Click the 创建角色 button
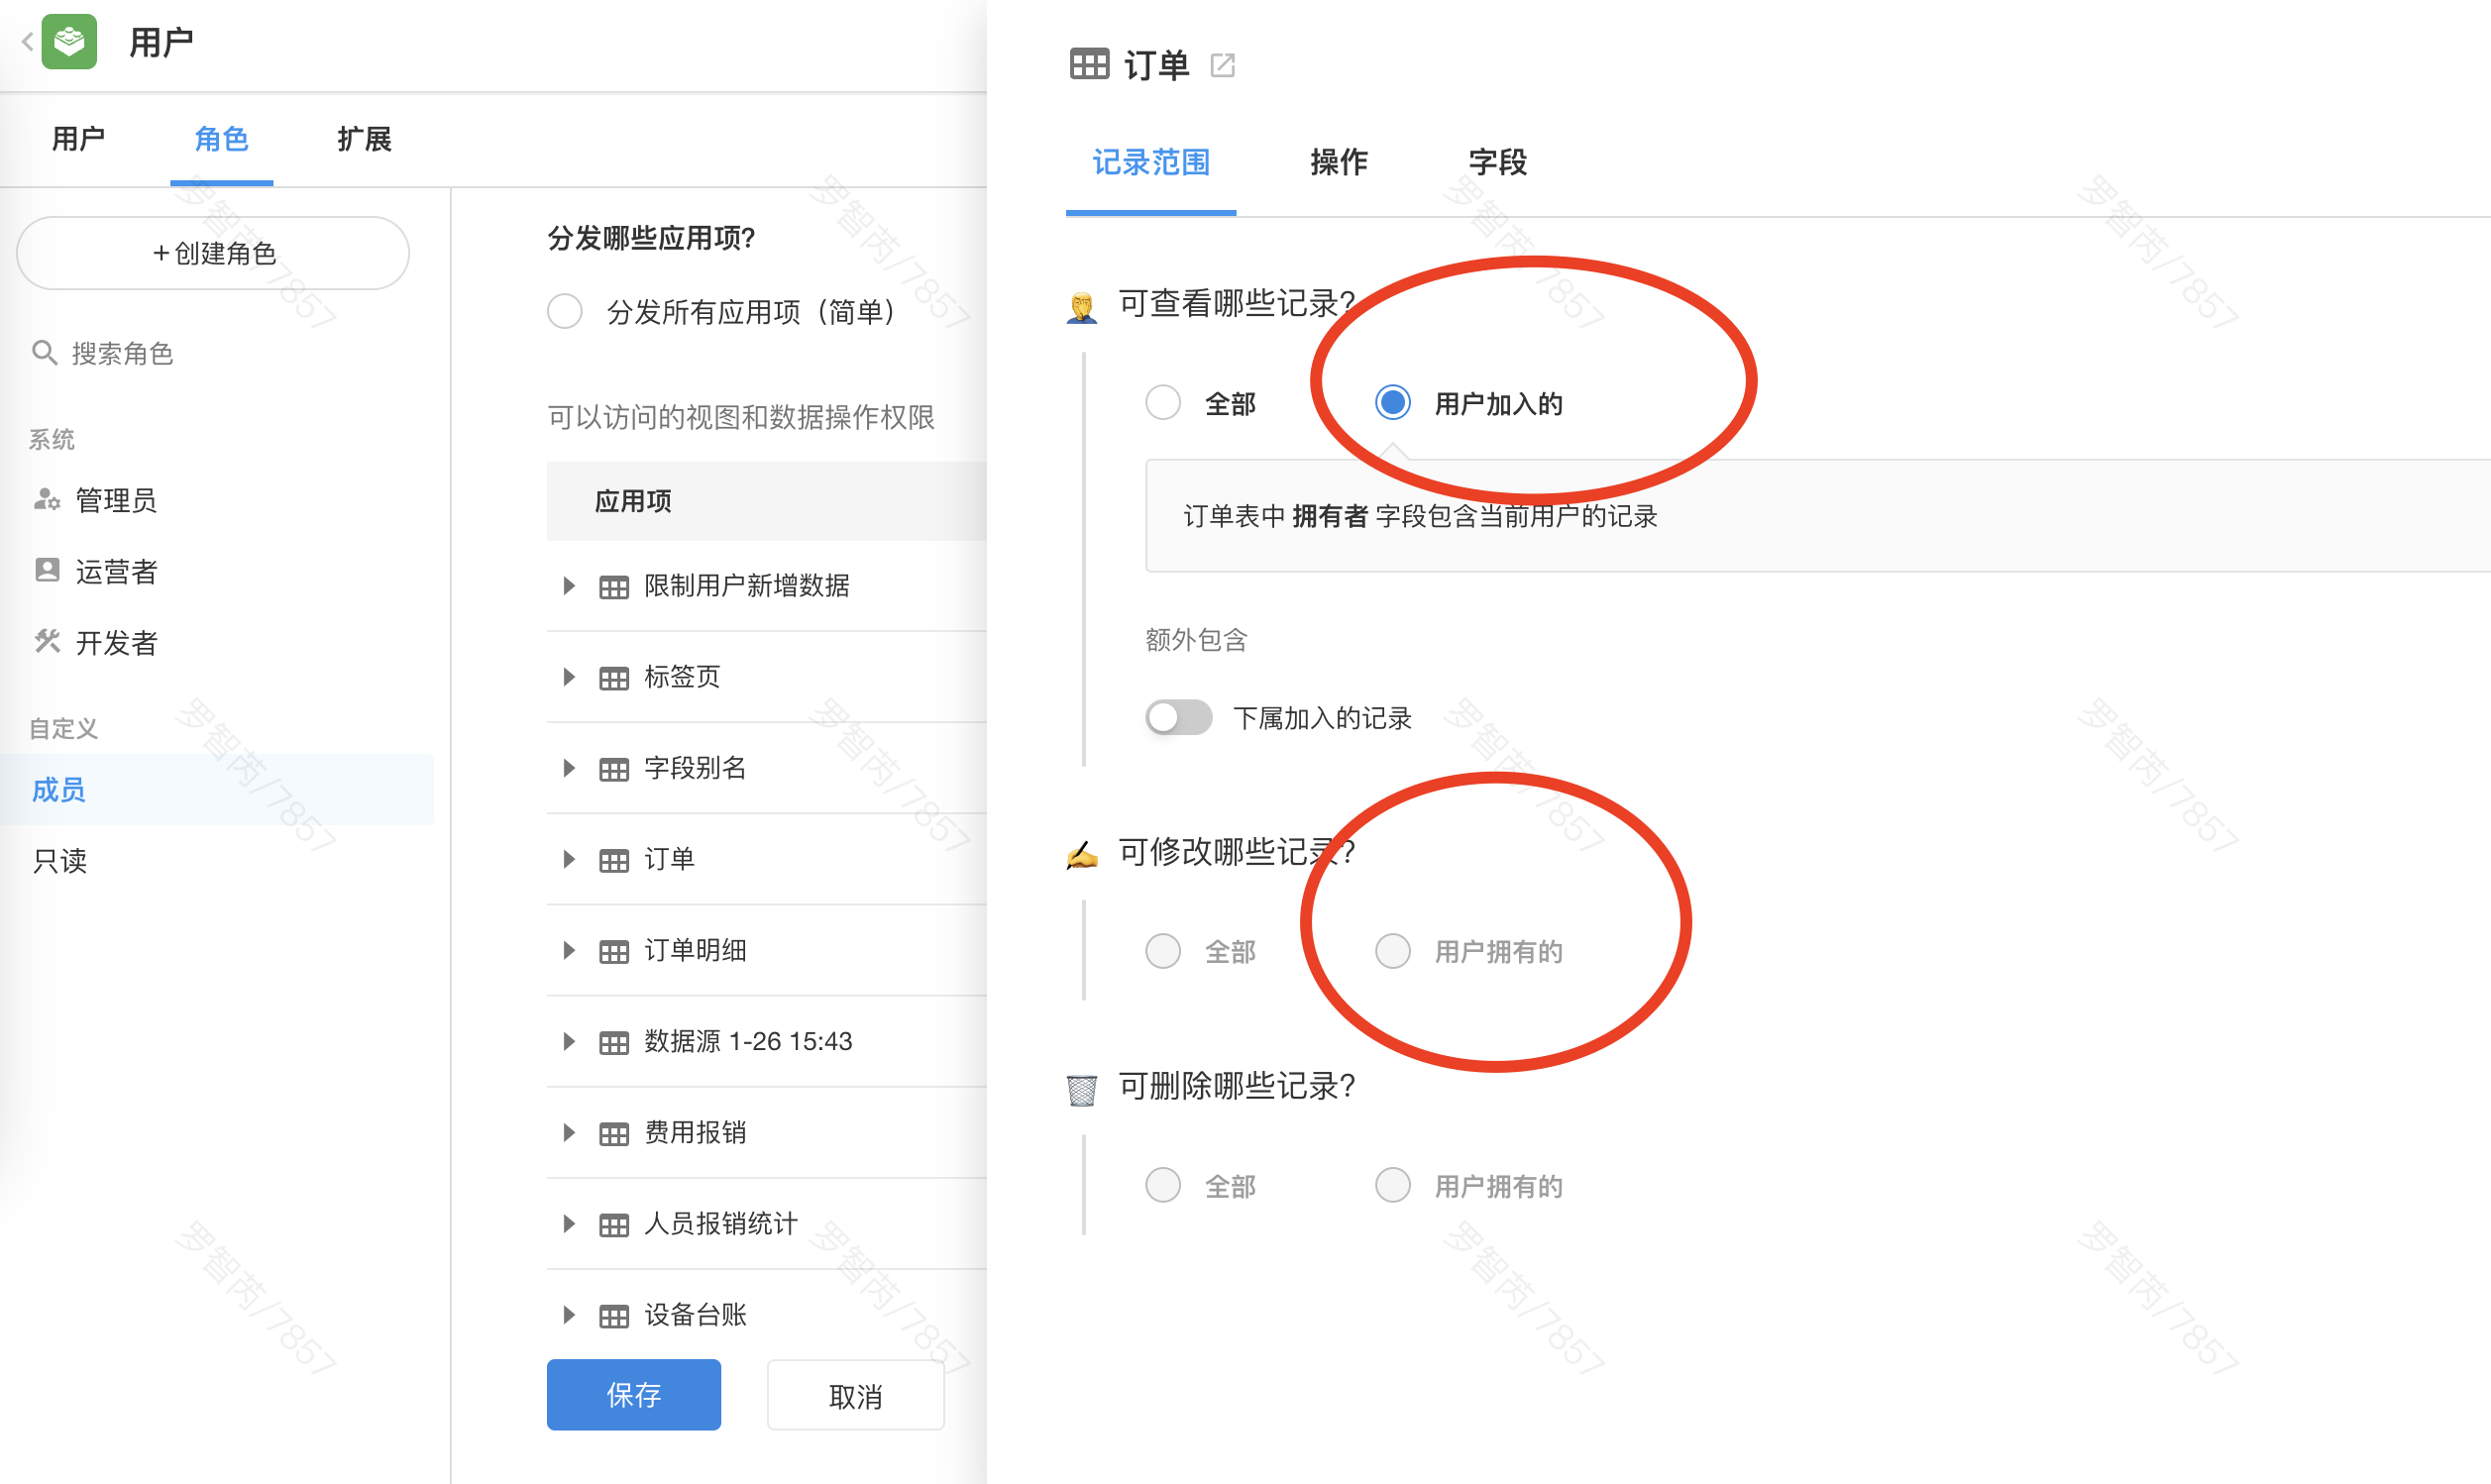The image size is (2491, 1484). [x=213, y=253]
